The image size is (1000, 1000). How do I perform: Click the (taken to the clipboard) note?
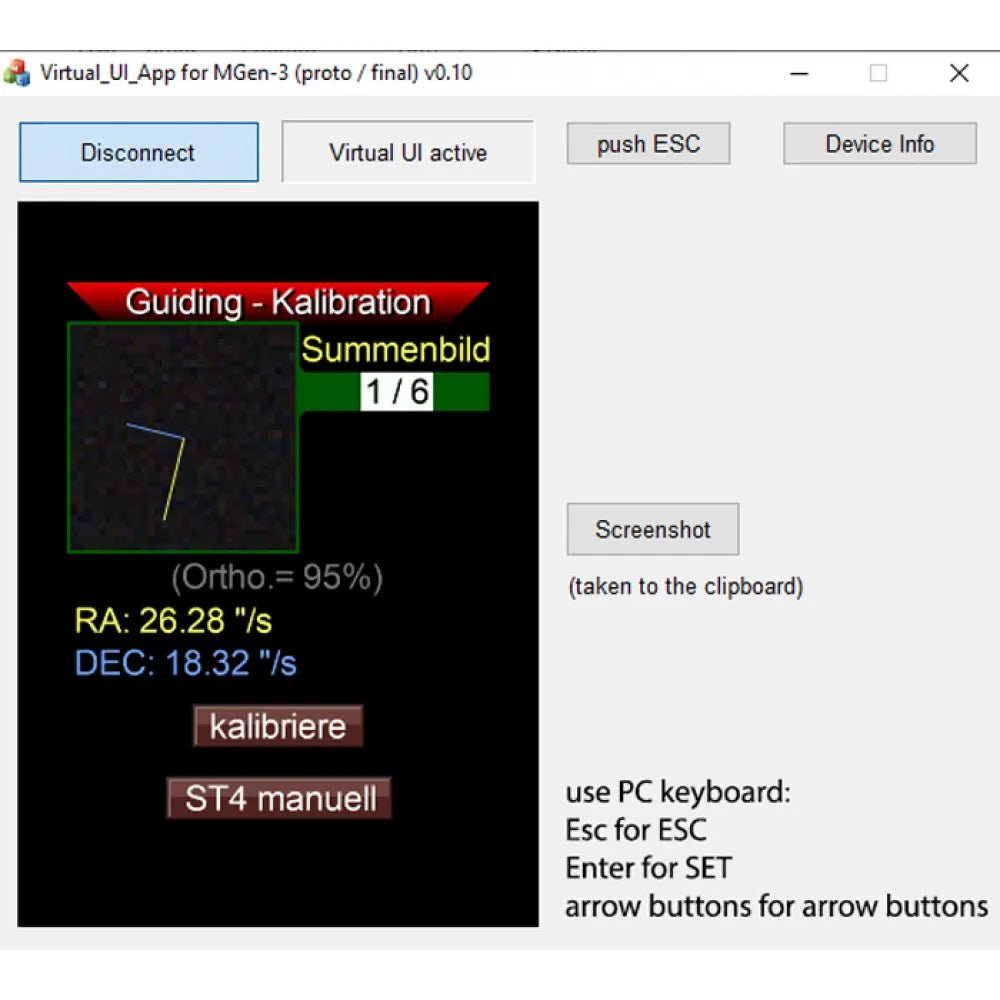click(x=684, y=587)
